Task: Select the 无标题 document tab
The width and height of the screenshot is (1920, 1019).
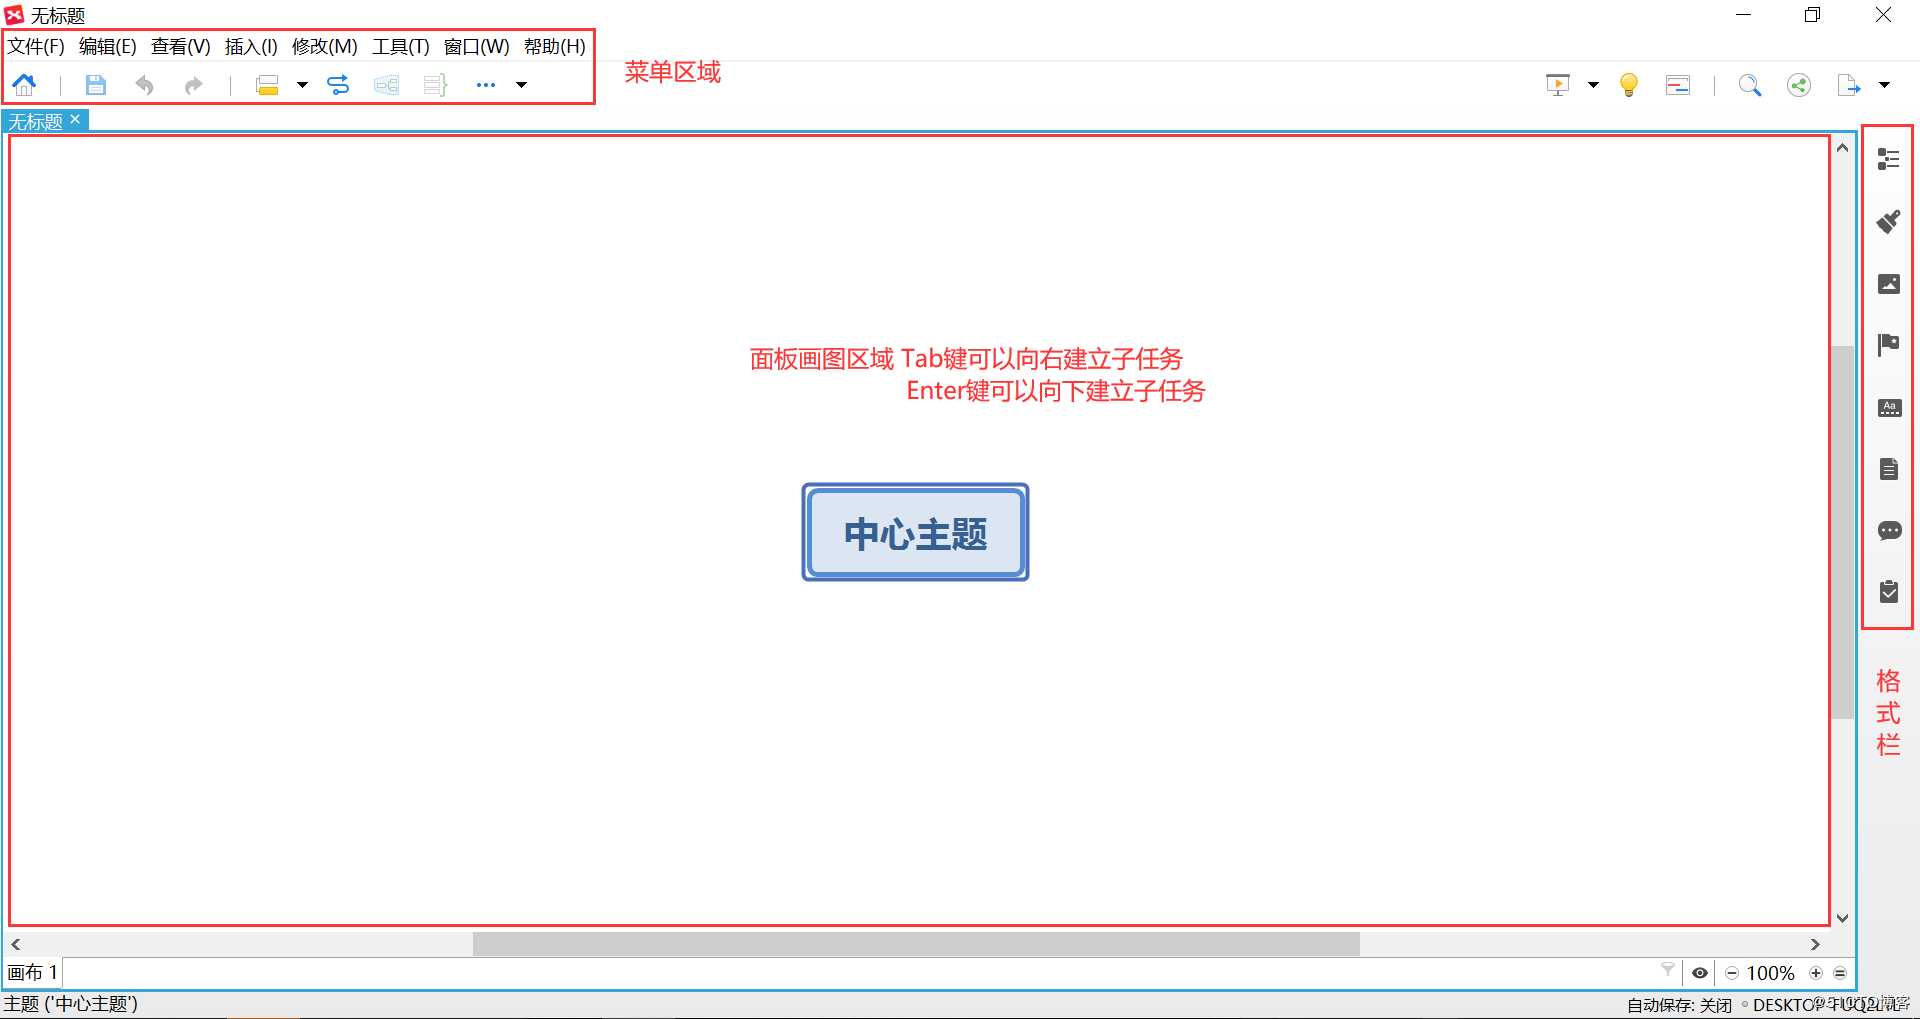Action: [36, 121]
